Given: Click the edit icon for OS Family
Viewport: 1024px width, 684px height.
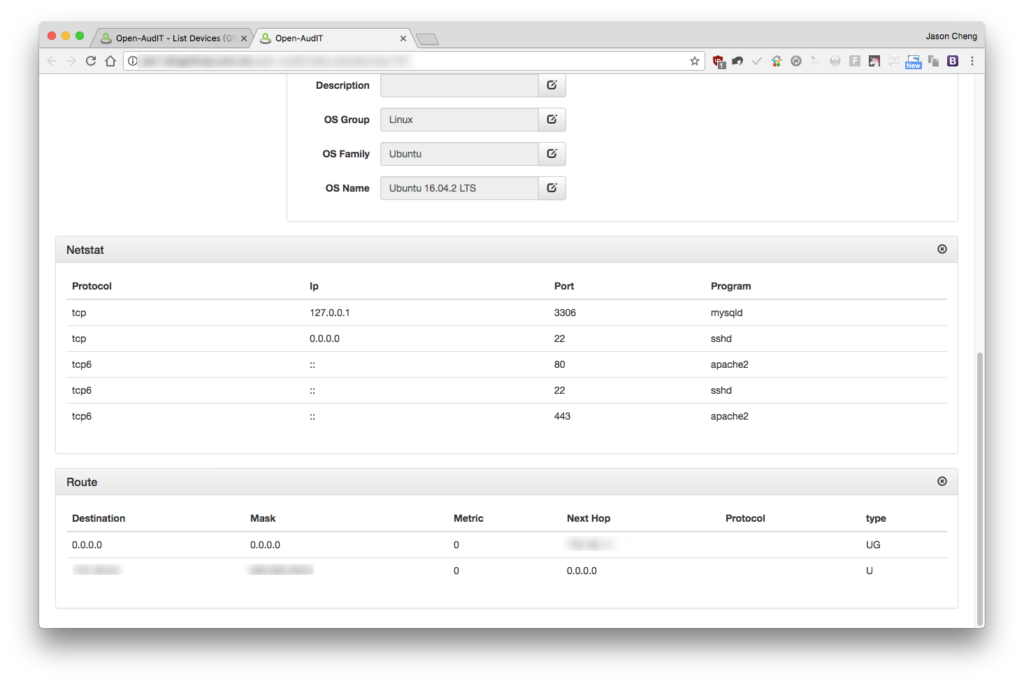Looking at the screenshot, I should click(552, 154).
